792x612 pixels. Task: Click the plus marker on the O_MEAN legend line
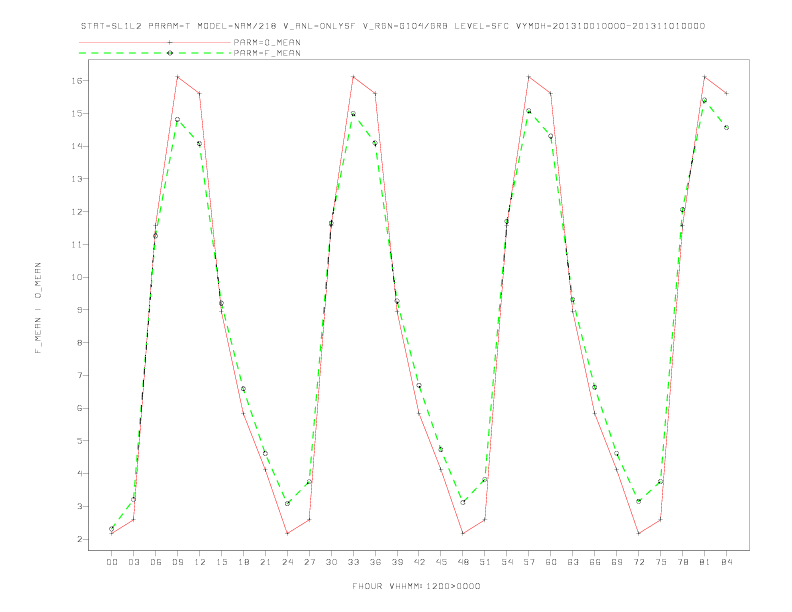coord(170,42)
